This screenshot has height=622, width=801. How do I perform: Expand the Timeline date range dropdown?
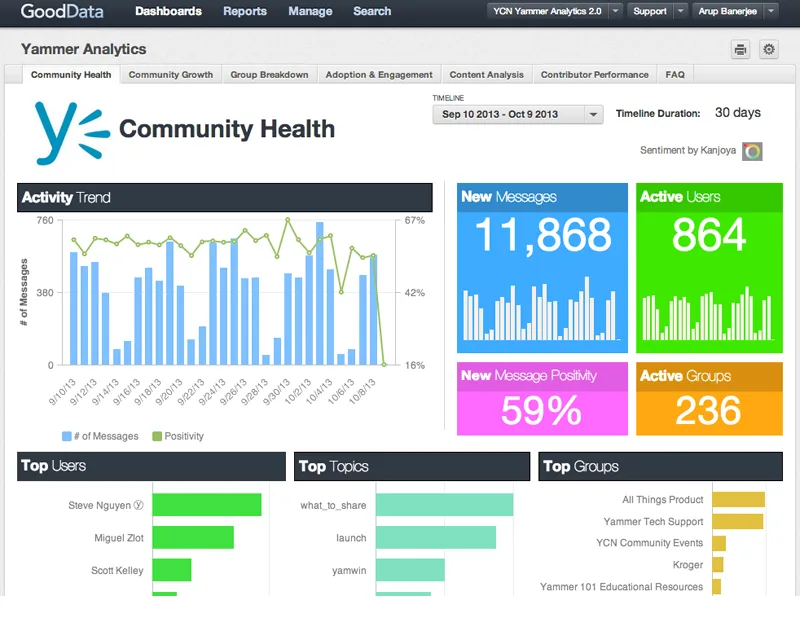point(593,114)
